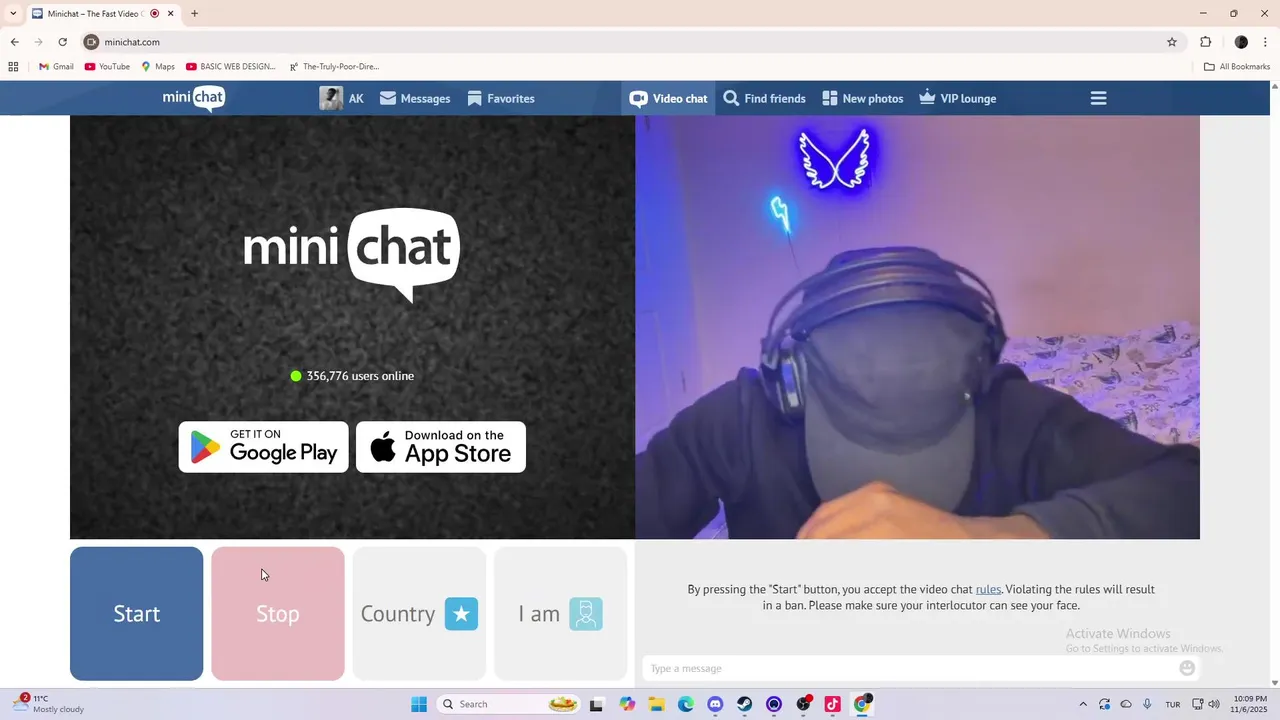Open the weather widget showing 11°C
Screen dimensions: 1280x720
(48, 704)
